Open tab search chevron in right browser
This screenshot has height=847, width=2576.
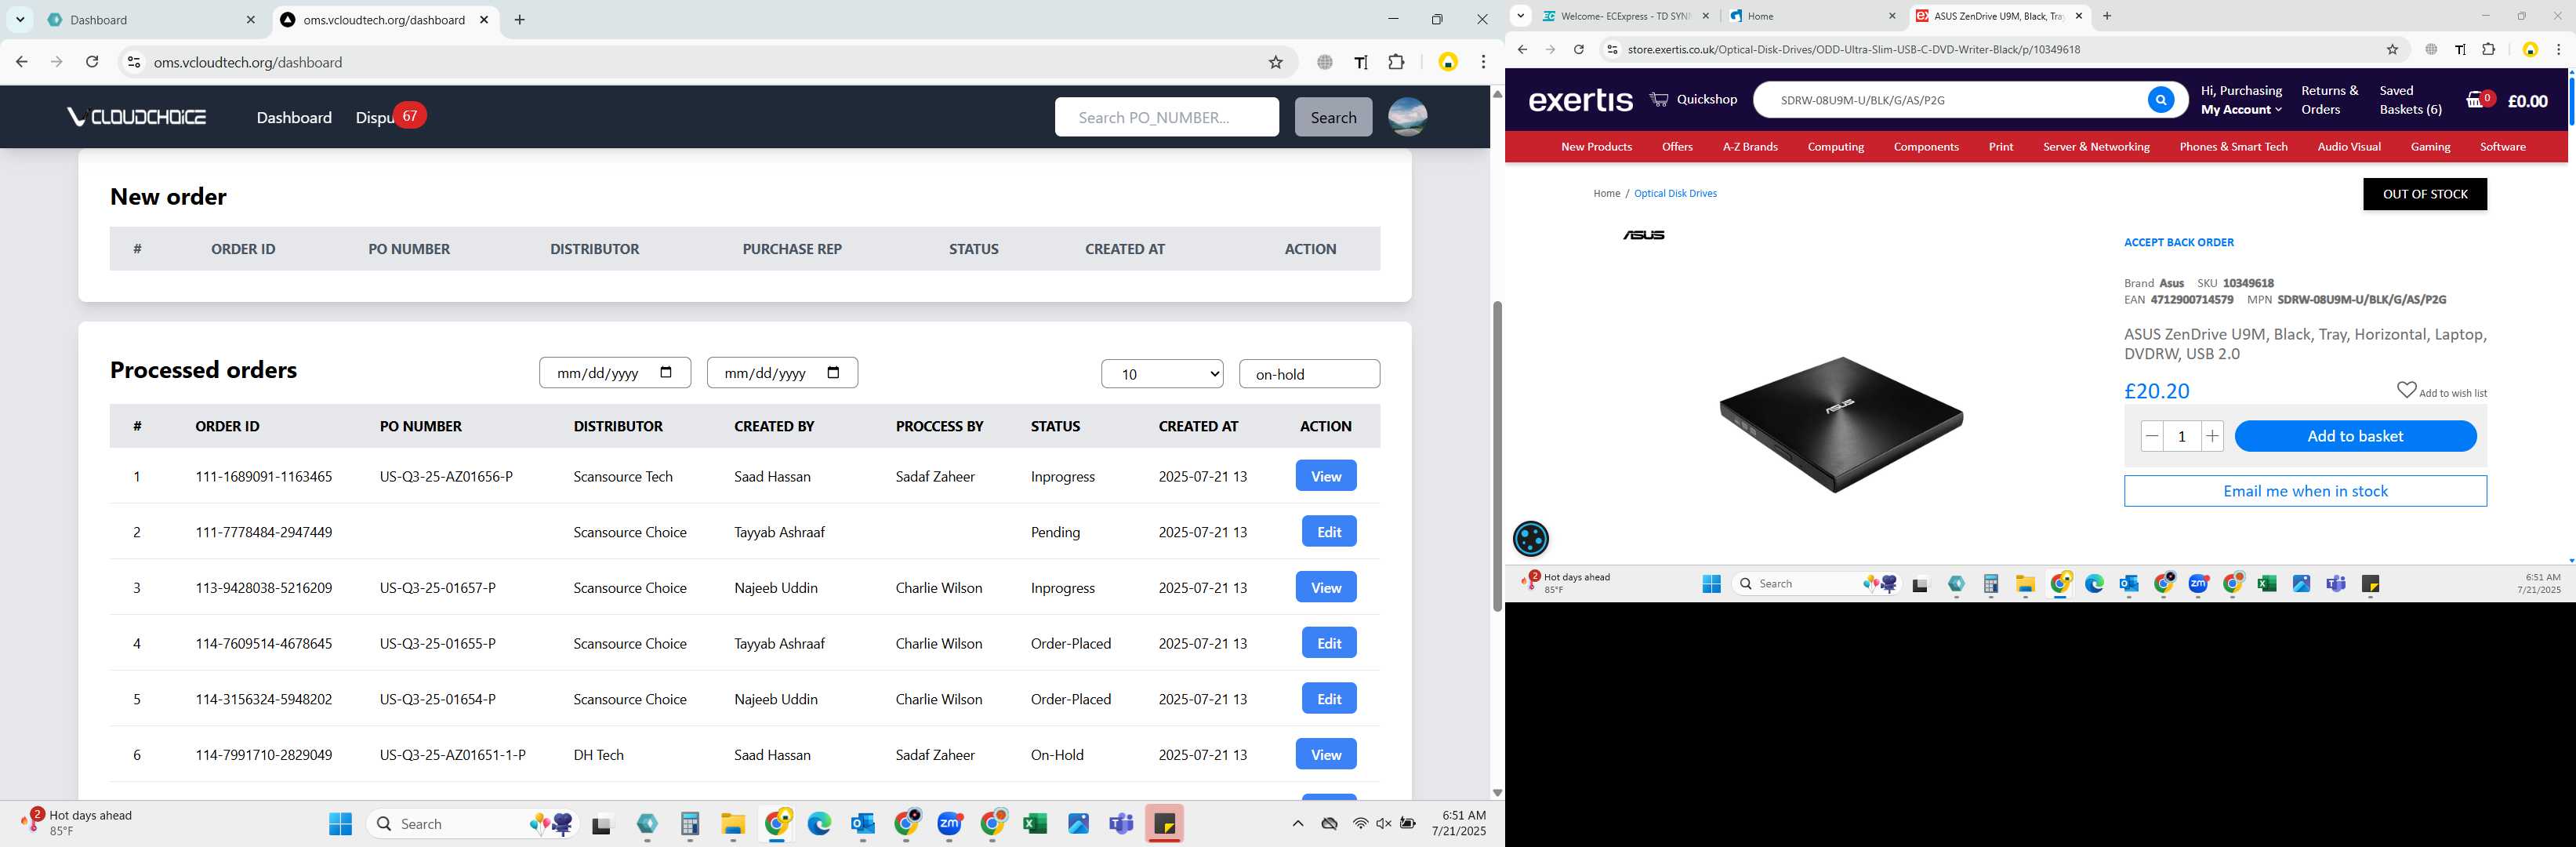(1520, 15)
